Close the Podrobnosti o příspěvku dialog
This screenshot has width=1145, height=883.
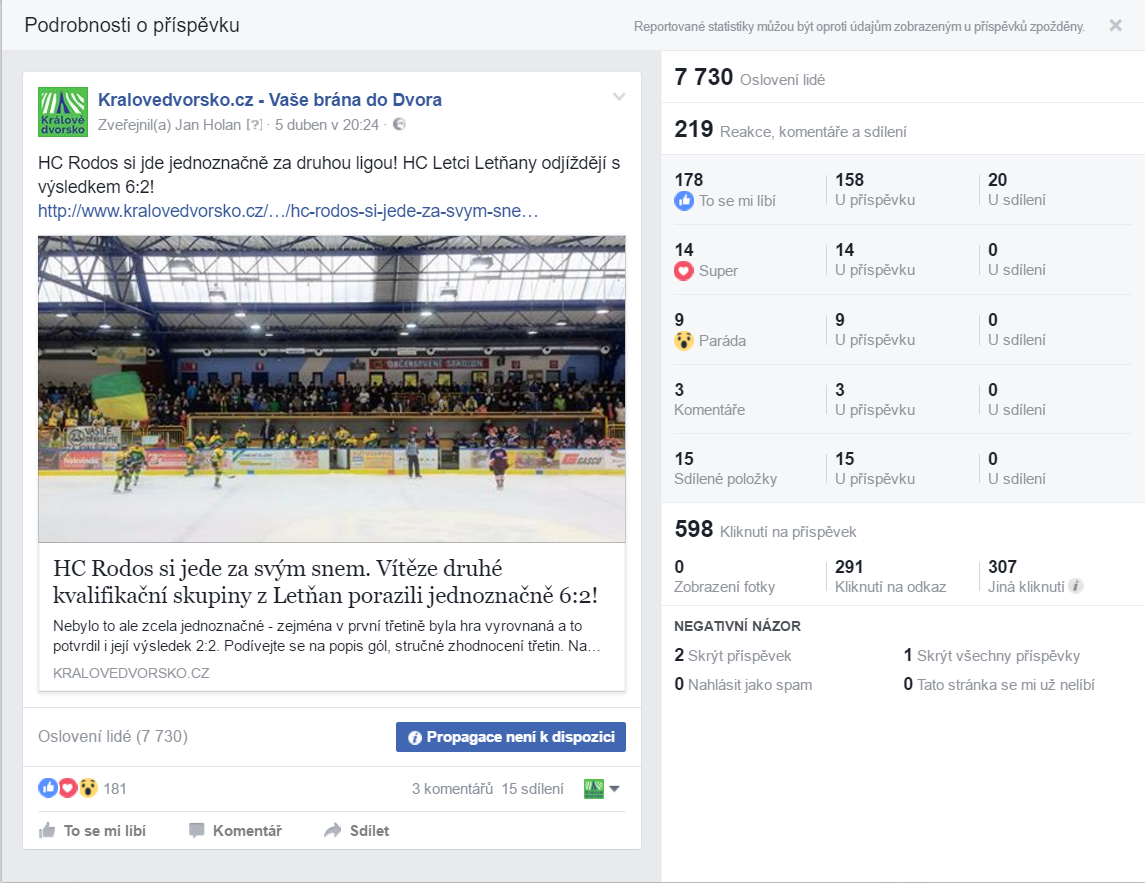pos(1115,26)
